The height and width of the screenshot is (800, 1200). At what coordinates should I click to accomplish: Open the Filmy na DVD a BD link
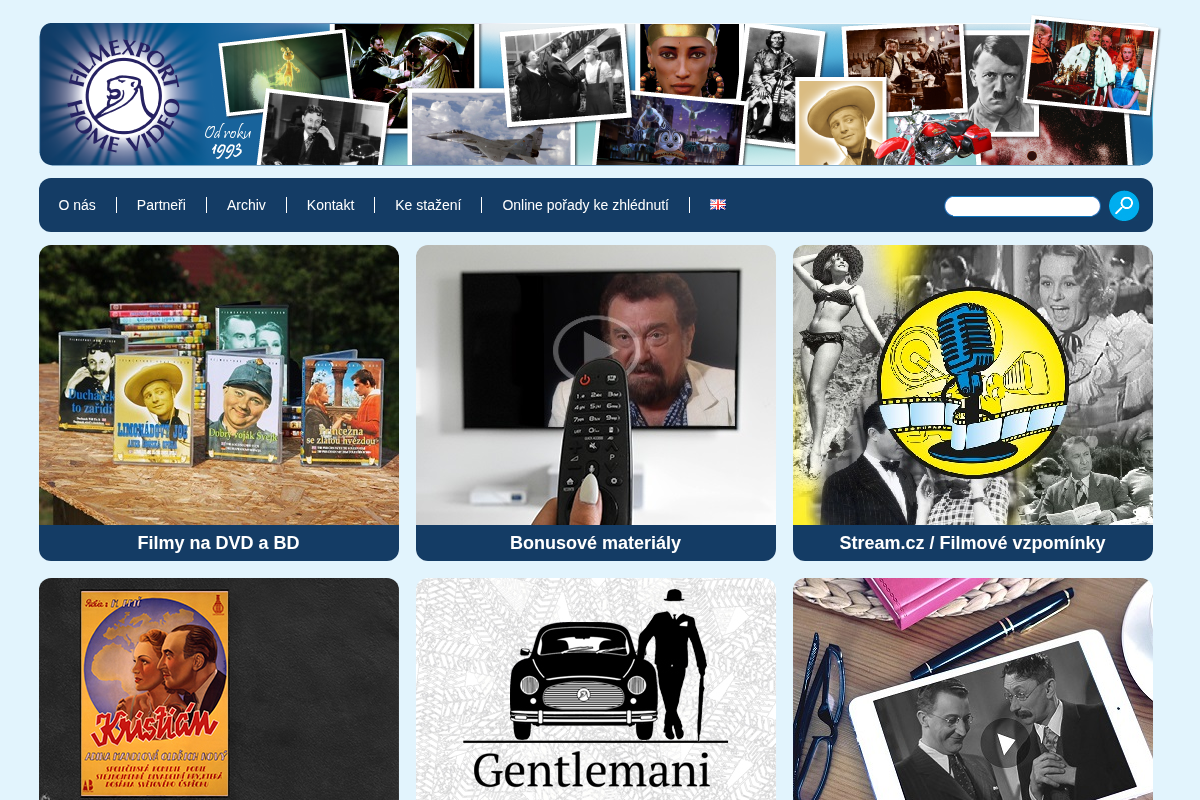[x=219, y=543]
